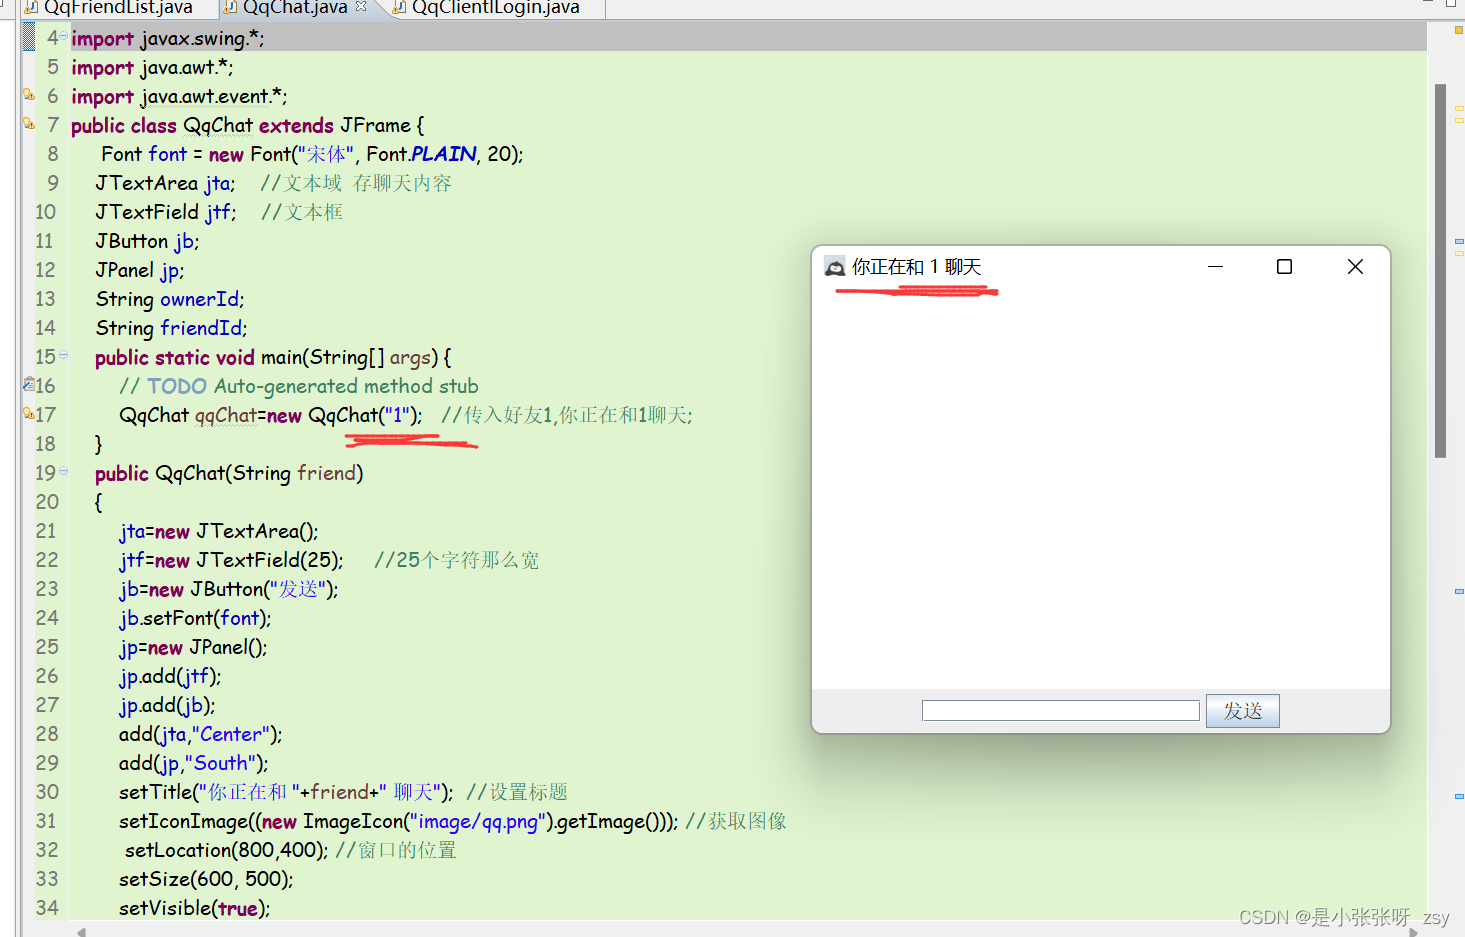Collapse the main method fold at line 15
The image size is (1465, 937).
click(x=64, y=355)
